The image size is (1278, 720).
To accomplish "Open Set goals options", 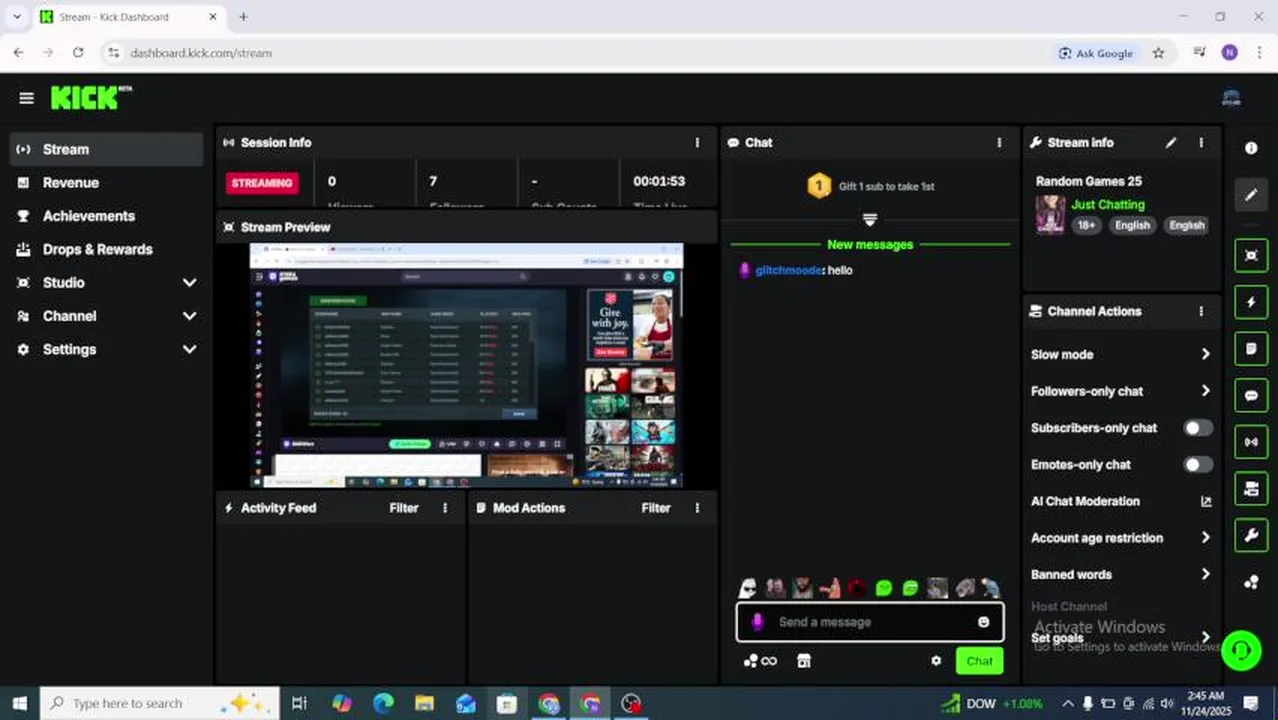I will click(x=1121, y=637).
